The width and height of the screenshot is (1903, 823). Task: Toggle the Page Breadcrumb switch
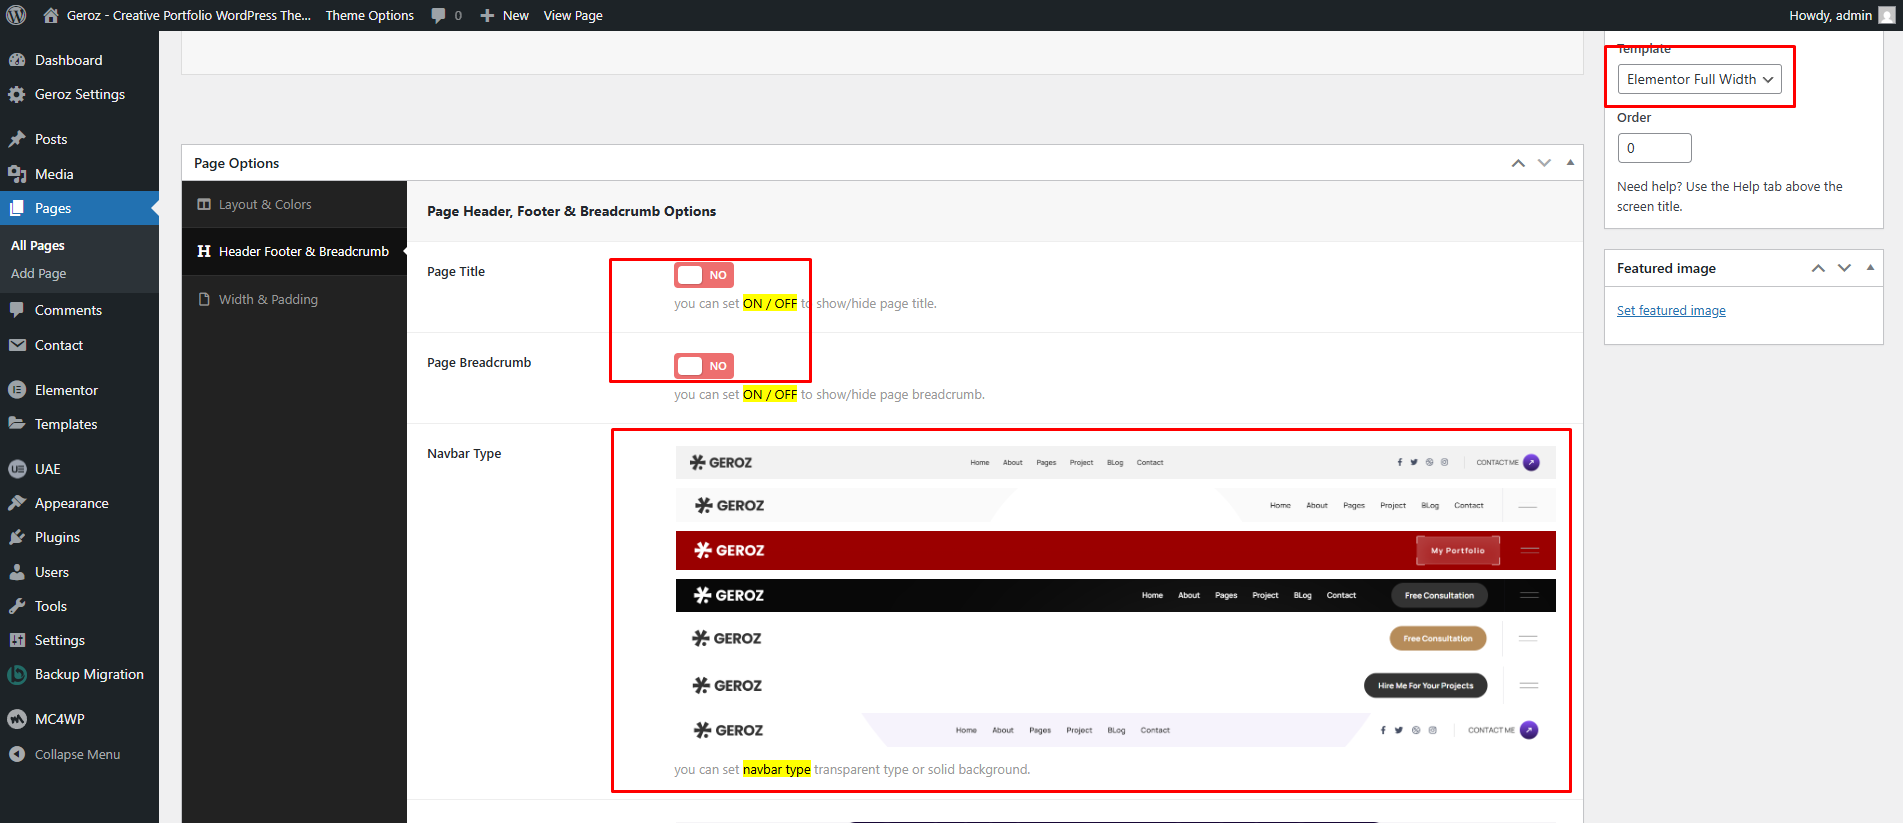click(704, 366)
